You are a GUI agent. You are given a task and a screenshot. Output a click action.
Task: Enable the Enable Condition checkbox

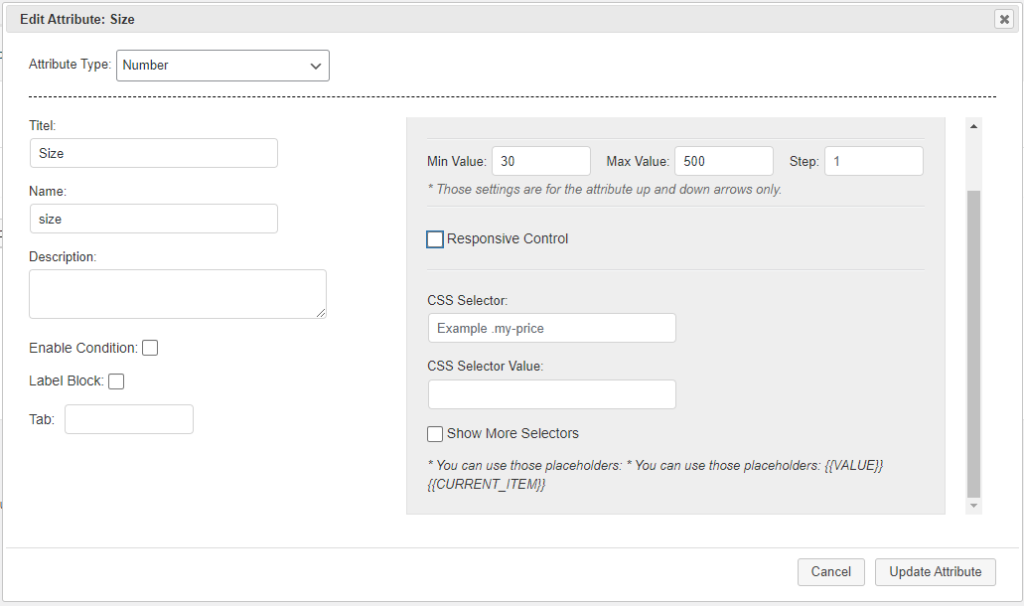150,348
